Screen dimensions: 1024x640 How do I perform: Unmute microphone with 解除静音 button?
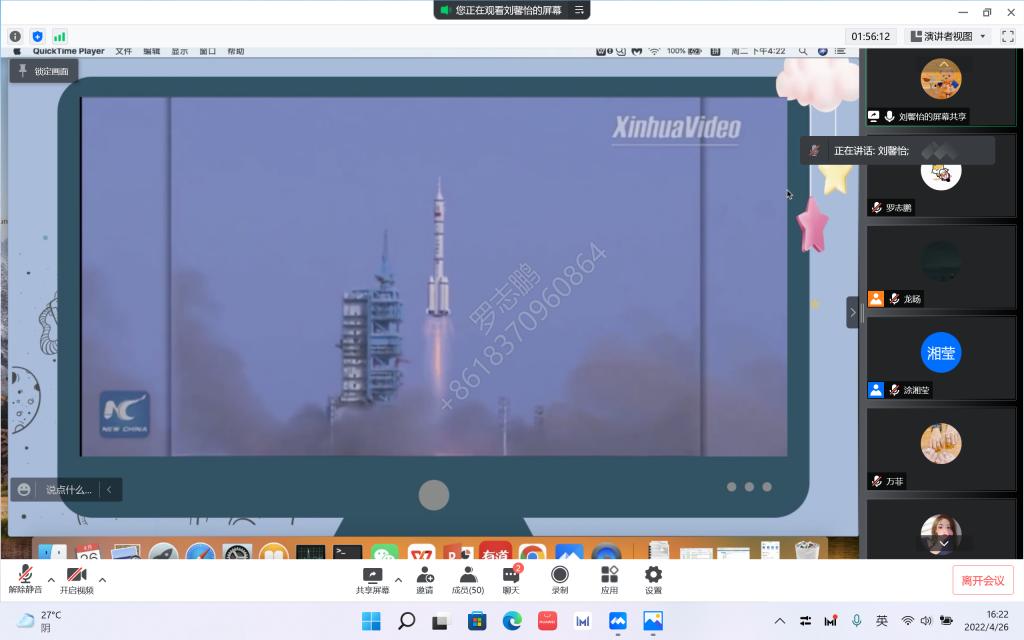24,579
